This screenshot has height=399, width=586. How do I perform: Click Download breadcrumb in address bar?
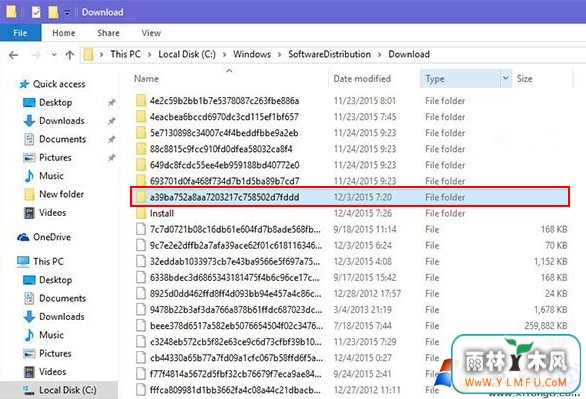409,54
